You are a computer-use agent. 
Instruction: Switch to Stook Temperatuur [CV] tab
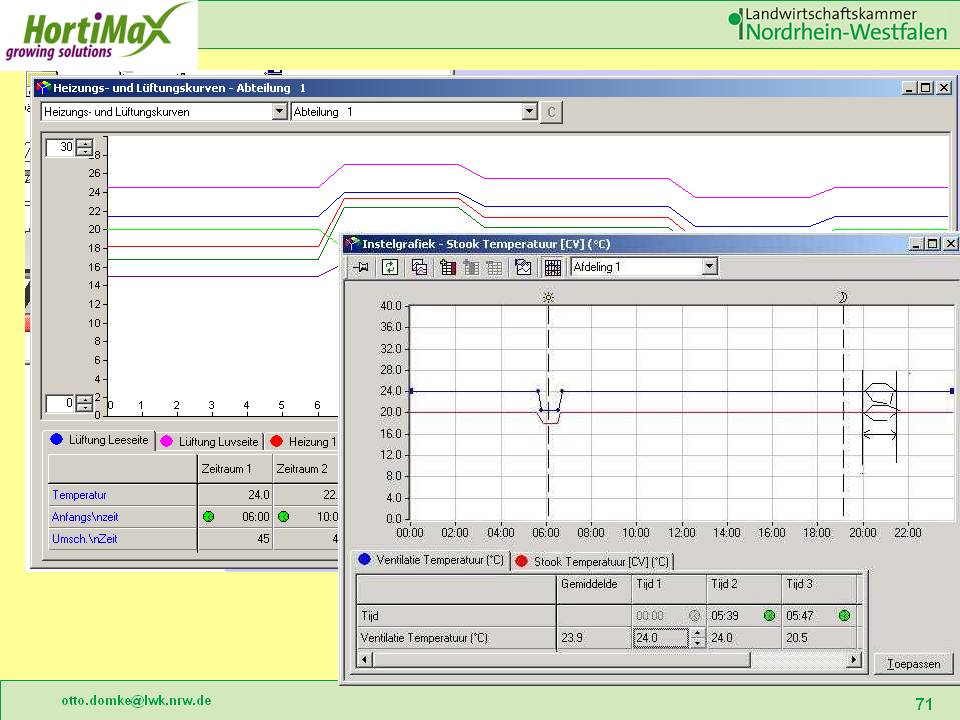pyautogui.click(x=593, y=562)
